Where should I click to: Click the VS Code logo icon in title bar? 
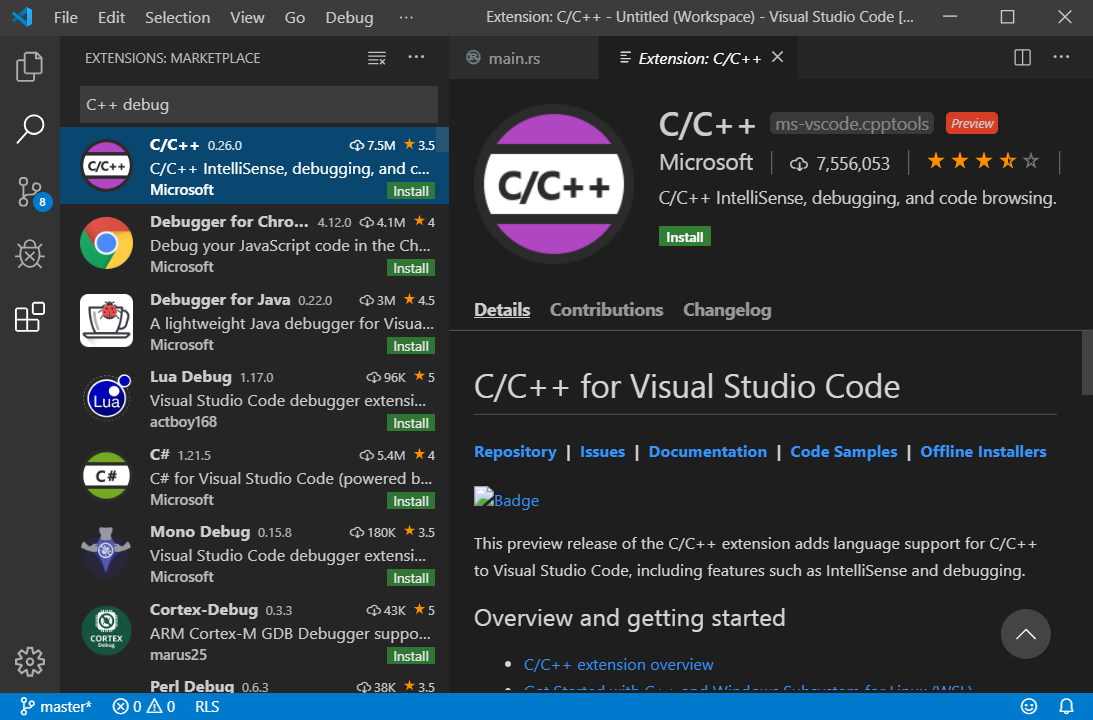point(22,17)
